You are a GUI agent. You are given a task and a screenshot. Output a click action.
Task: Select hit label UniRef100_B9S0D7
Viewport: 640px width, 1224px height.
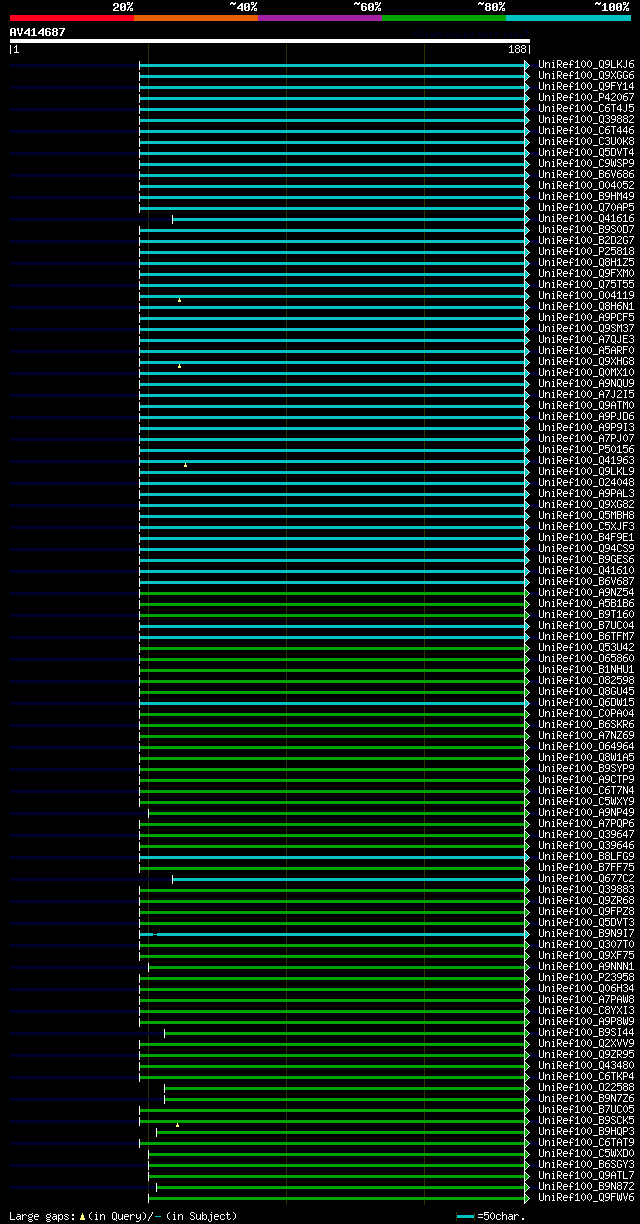click(586, 230)
